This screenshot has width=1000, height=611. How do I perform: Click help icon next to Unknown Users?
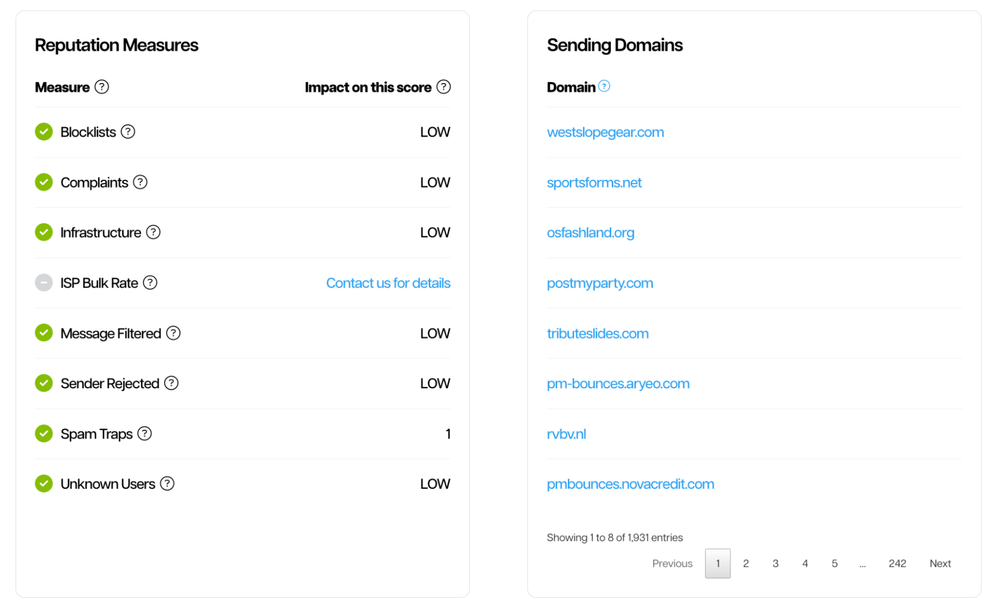(x=167, y=484)
